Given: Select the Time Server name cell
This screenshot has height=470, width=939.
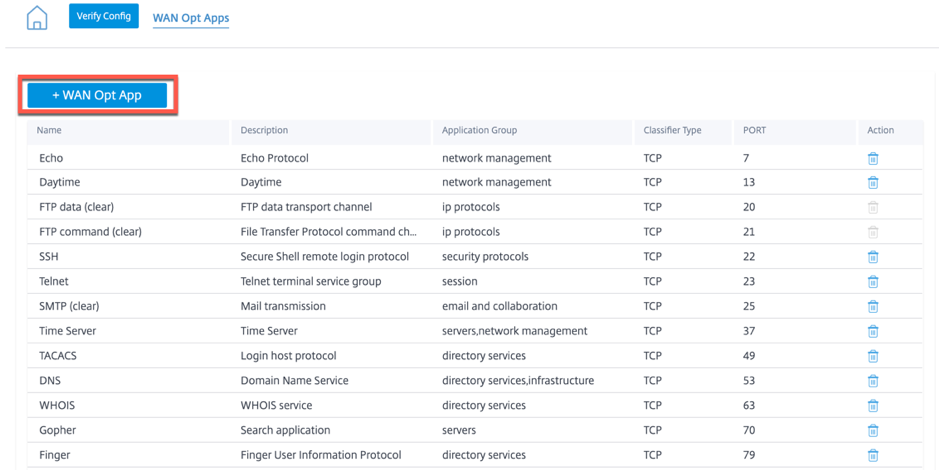Looking at the screenshot, I should [x=68, y=331].
